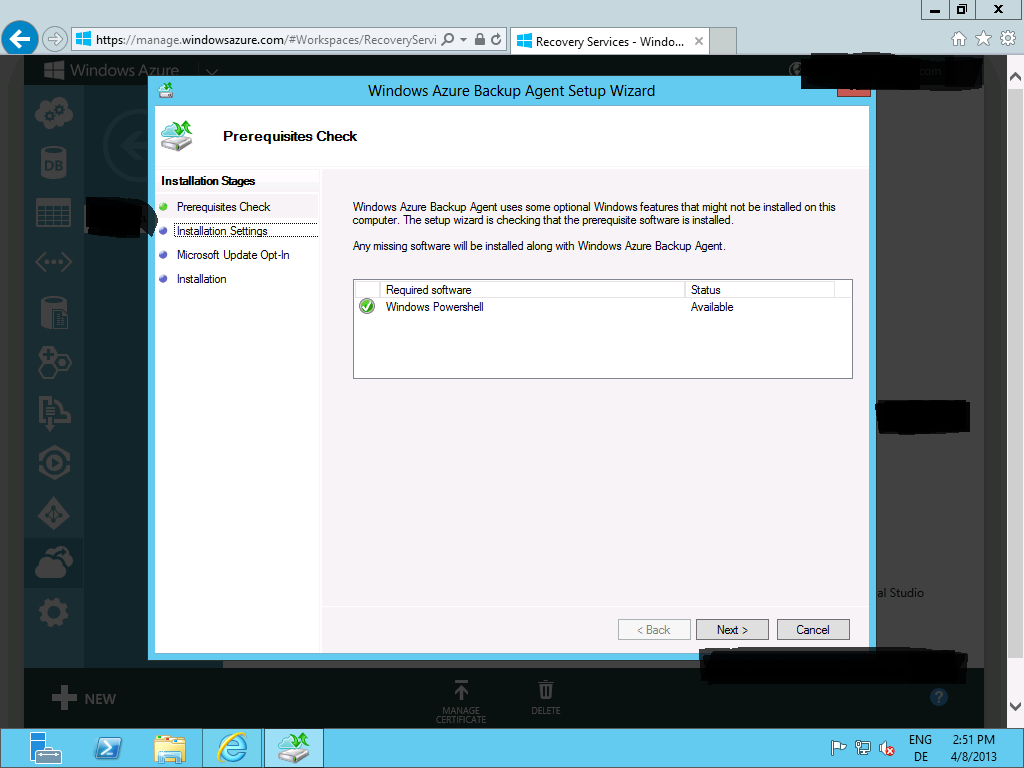Open the Storage tables icon in the sidebar
Image resolution: width=1024 pixels, height=768 pixels.
52,212
